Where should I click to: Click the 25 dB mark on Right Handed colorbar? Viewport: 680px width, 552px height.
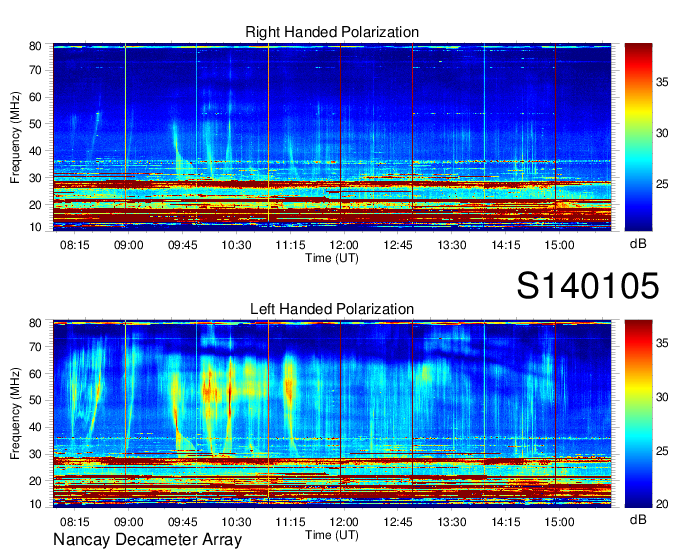(662, 184)
